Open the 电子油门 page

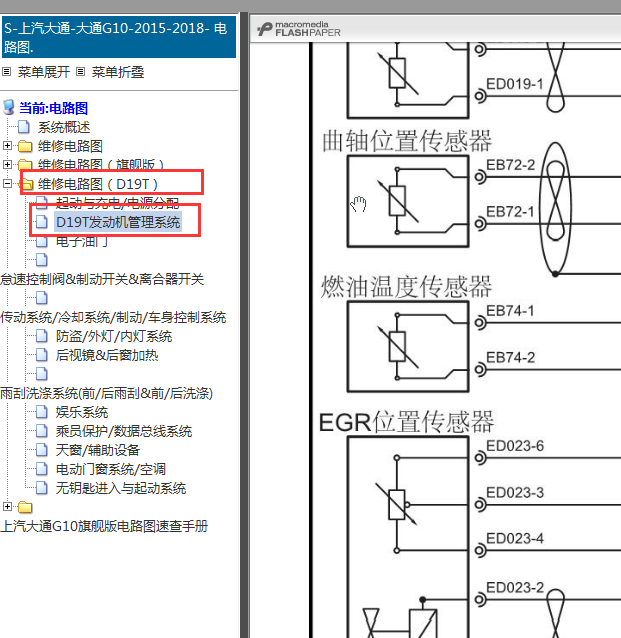click(x=82, y=242)
